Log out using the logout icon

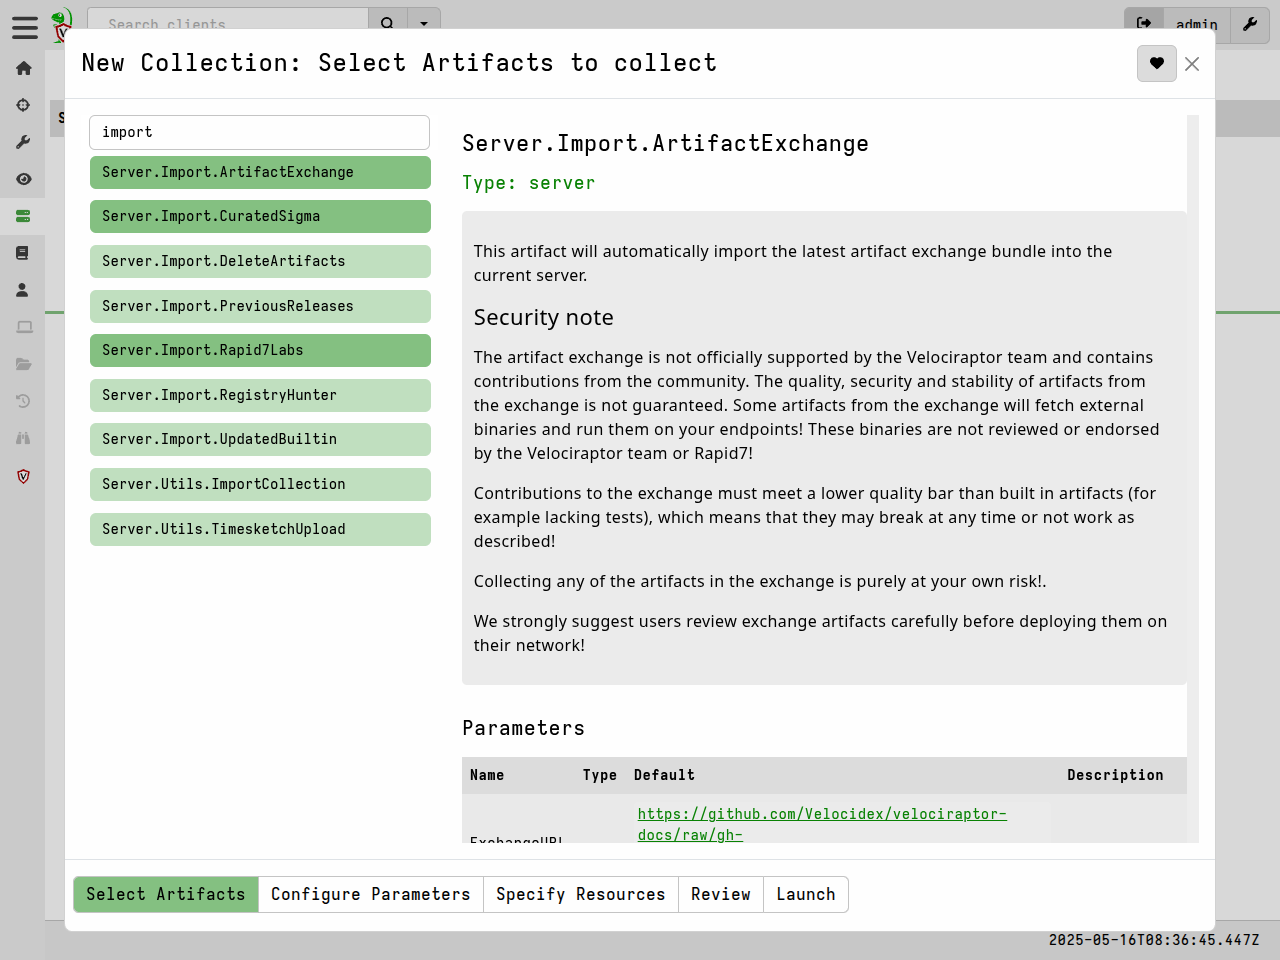pos(1144,25)
